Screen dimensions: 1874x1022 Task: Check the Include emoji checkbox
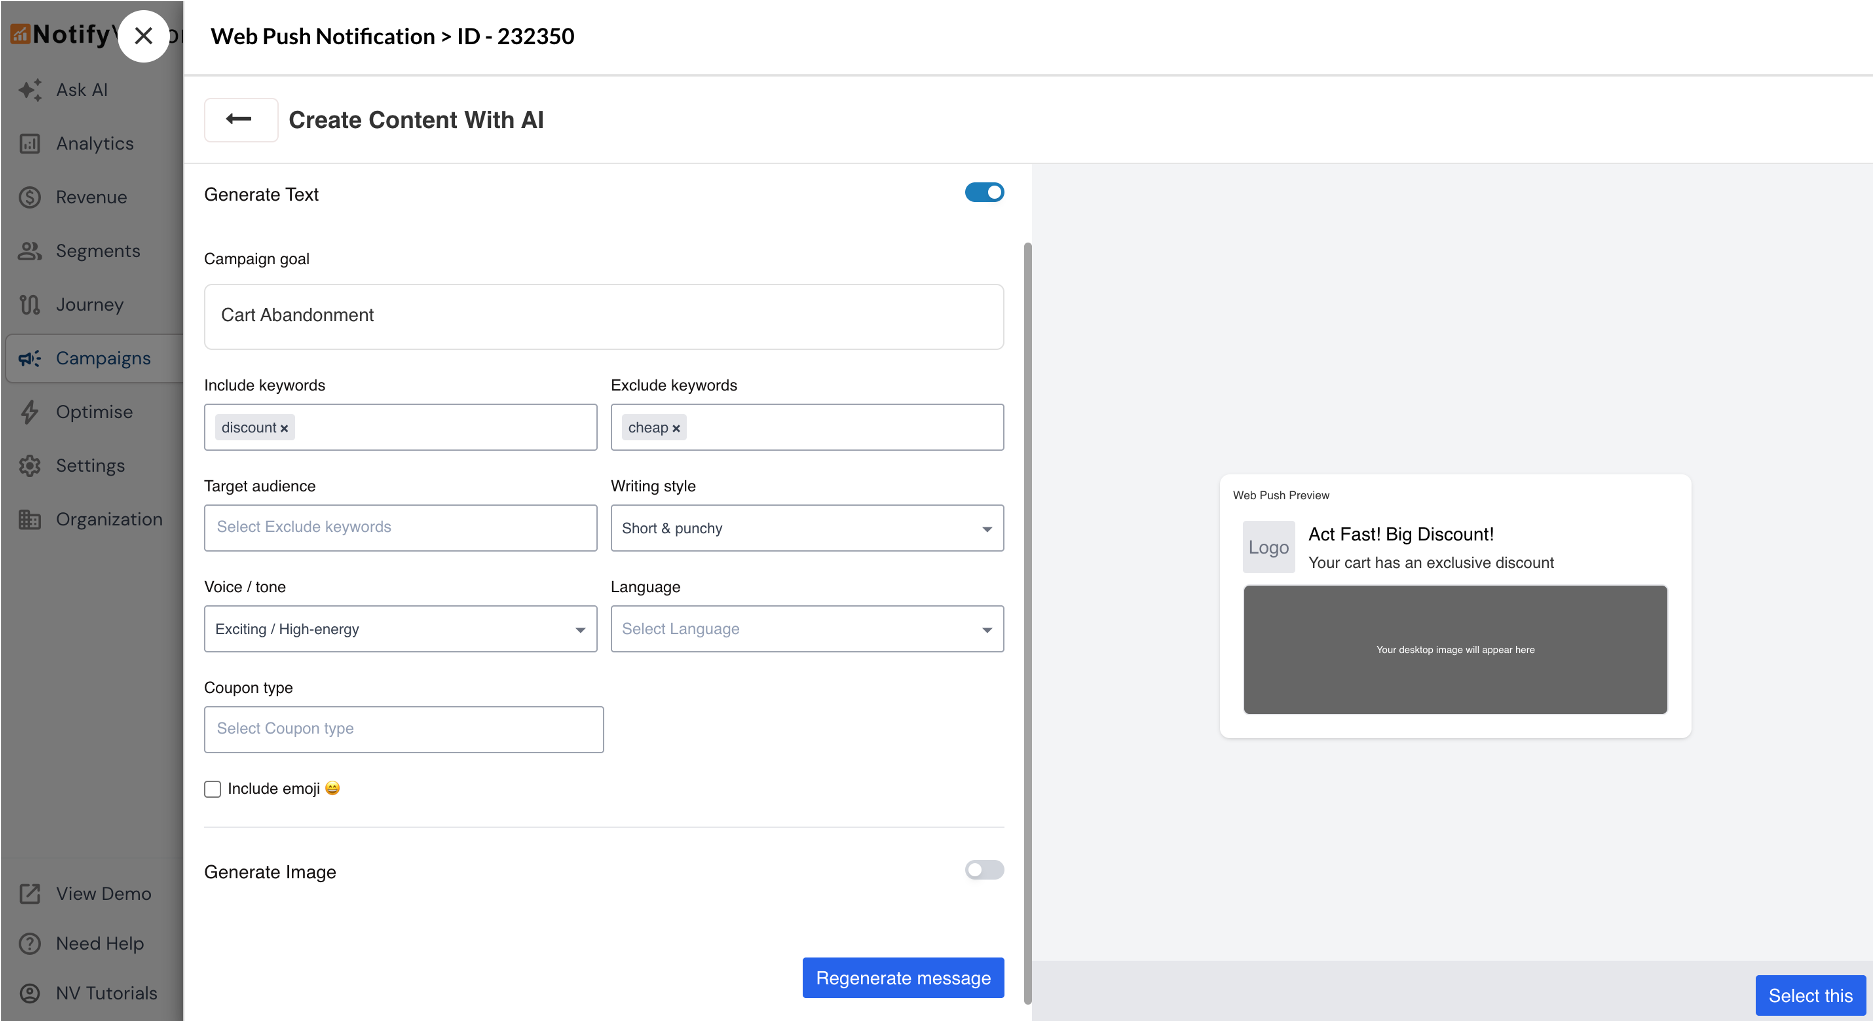(212, 789)
